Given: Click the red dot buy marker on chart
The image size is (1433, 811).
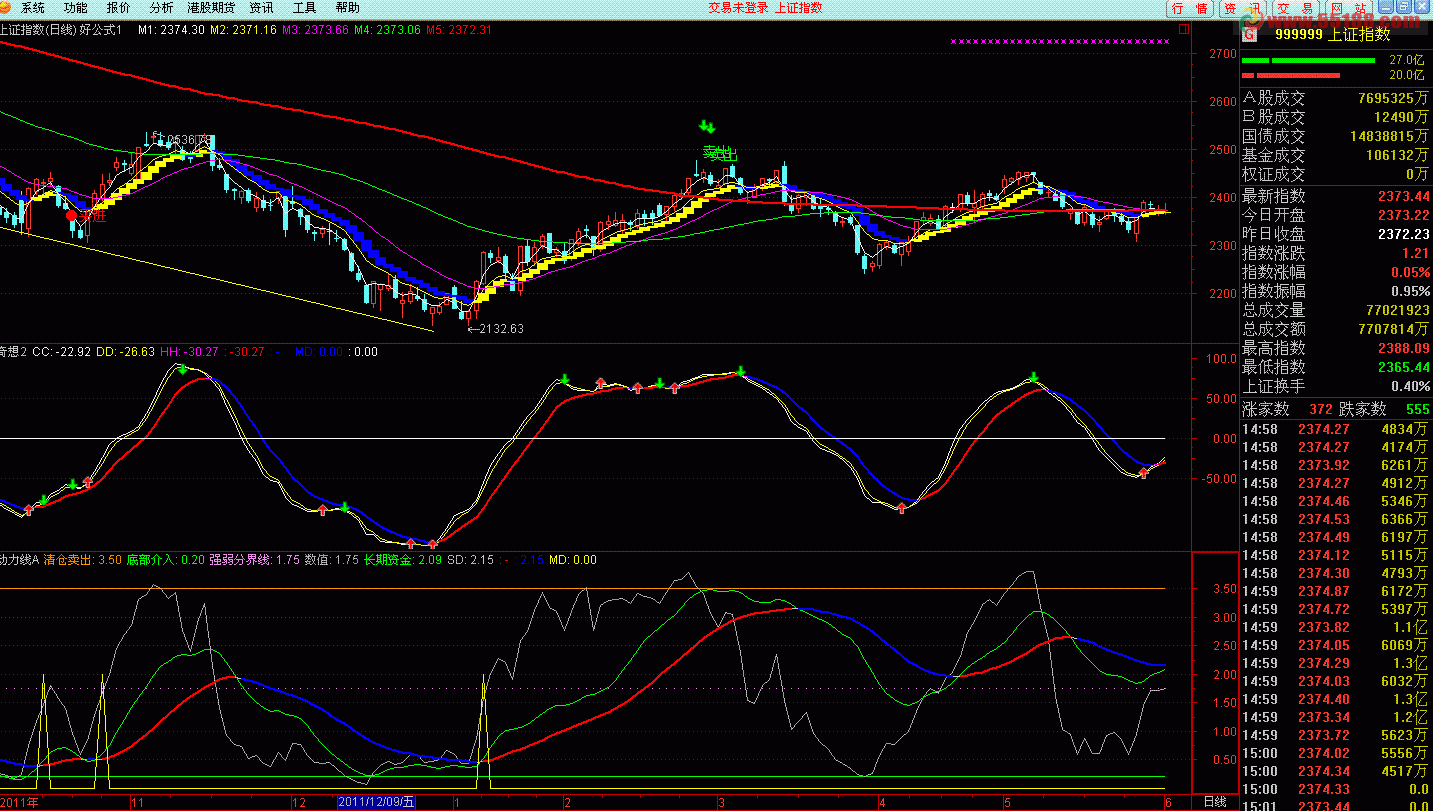Looking at the screenshot, I should click(70, 215).
